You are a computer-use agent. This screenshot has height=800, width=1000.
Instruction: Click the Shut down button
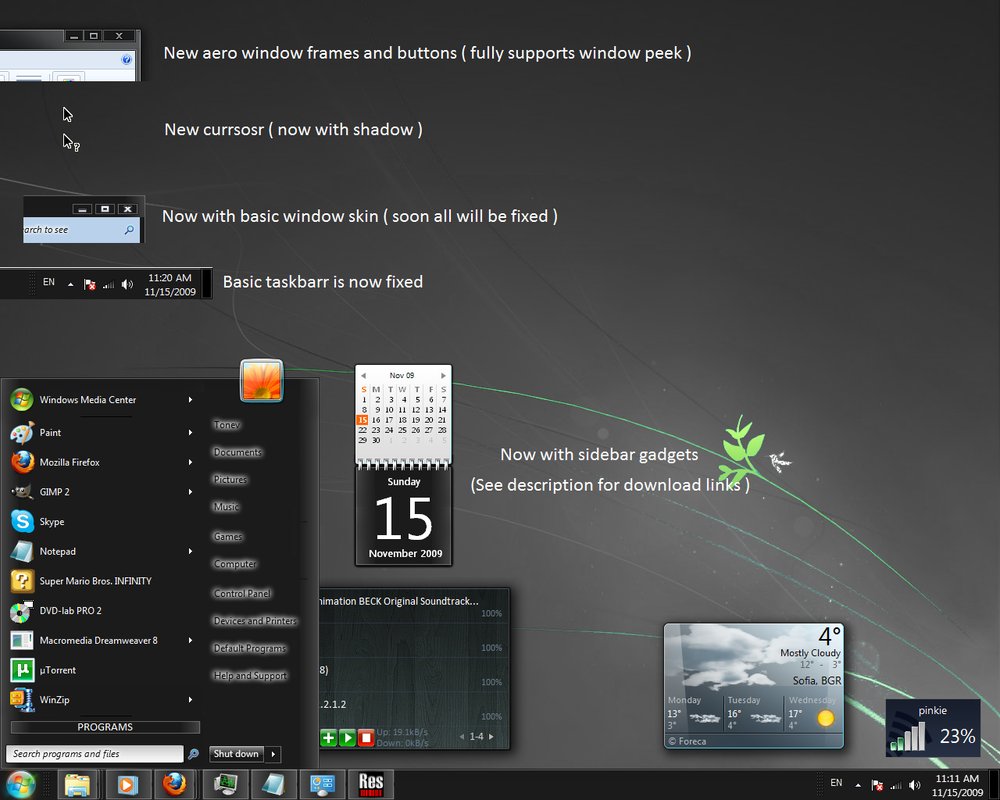(236, 754)
